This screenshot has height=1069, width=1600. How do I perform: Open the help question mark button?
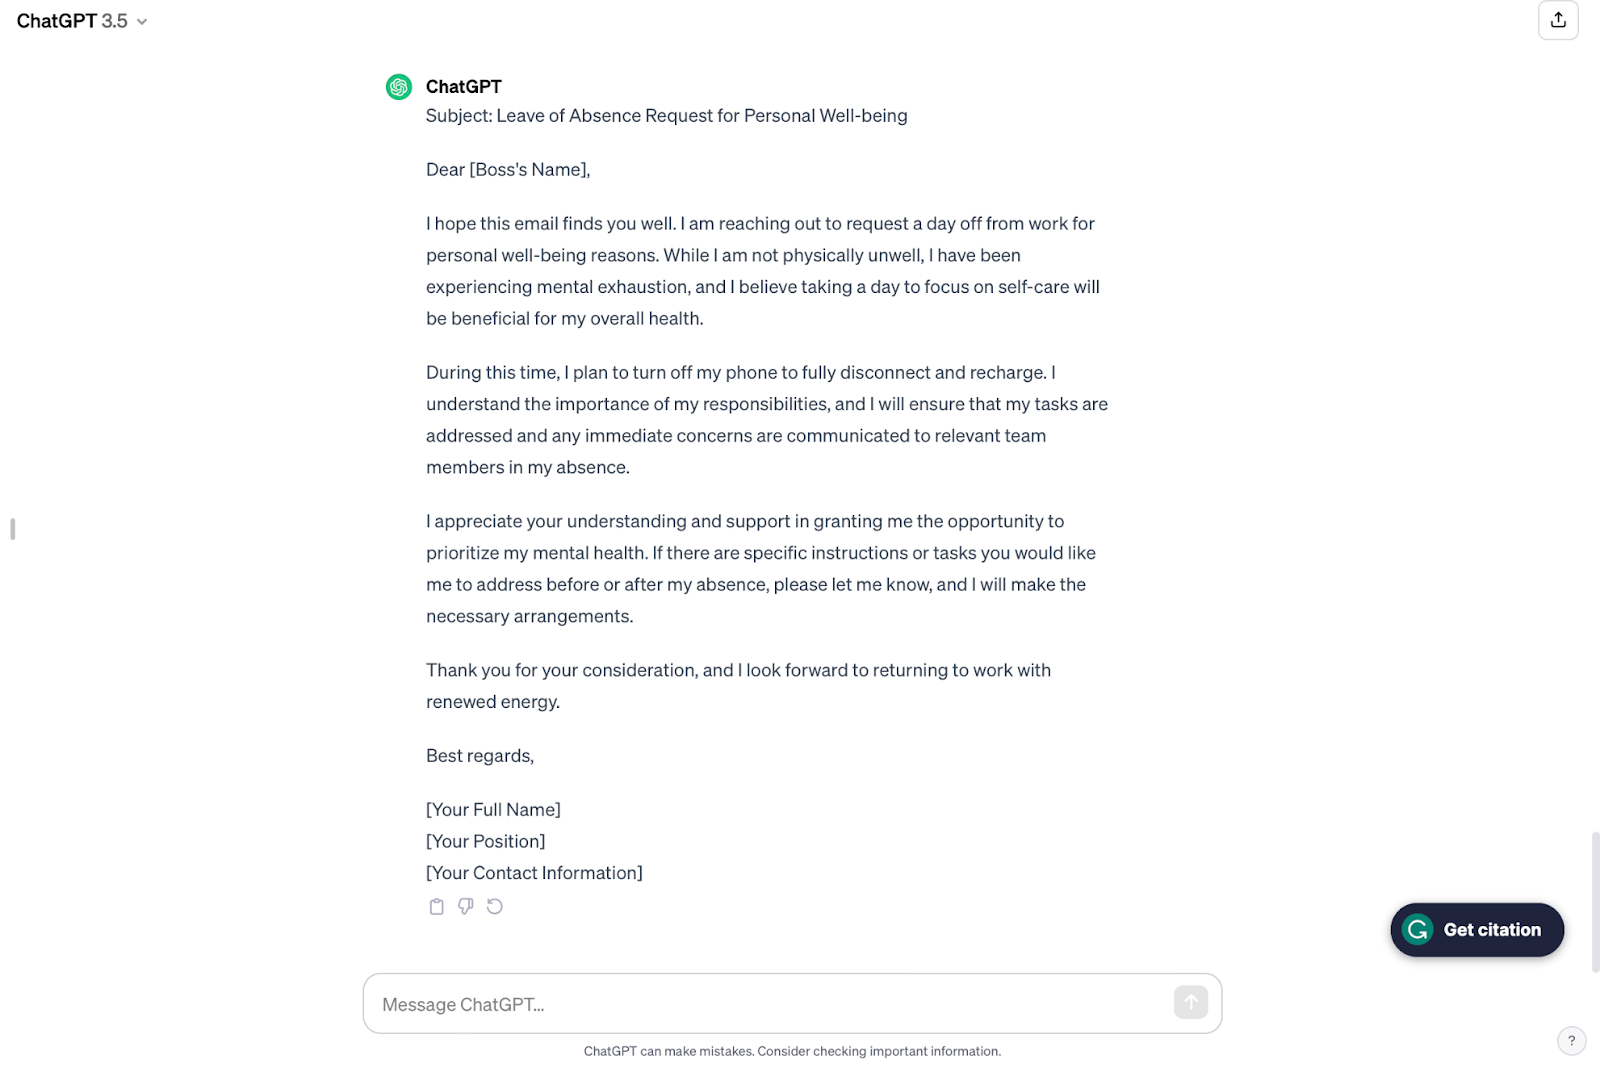pyautogui.click(x=1572, y=1041)
